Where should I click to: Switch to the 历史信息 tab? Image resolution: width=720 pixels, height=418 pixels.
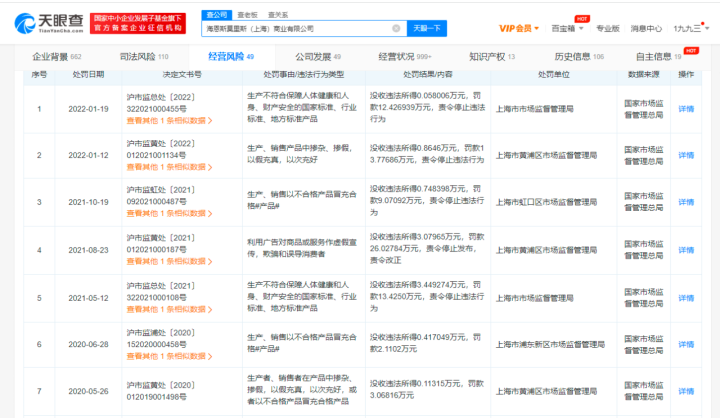tap(579, 56)
